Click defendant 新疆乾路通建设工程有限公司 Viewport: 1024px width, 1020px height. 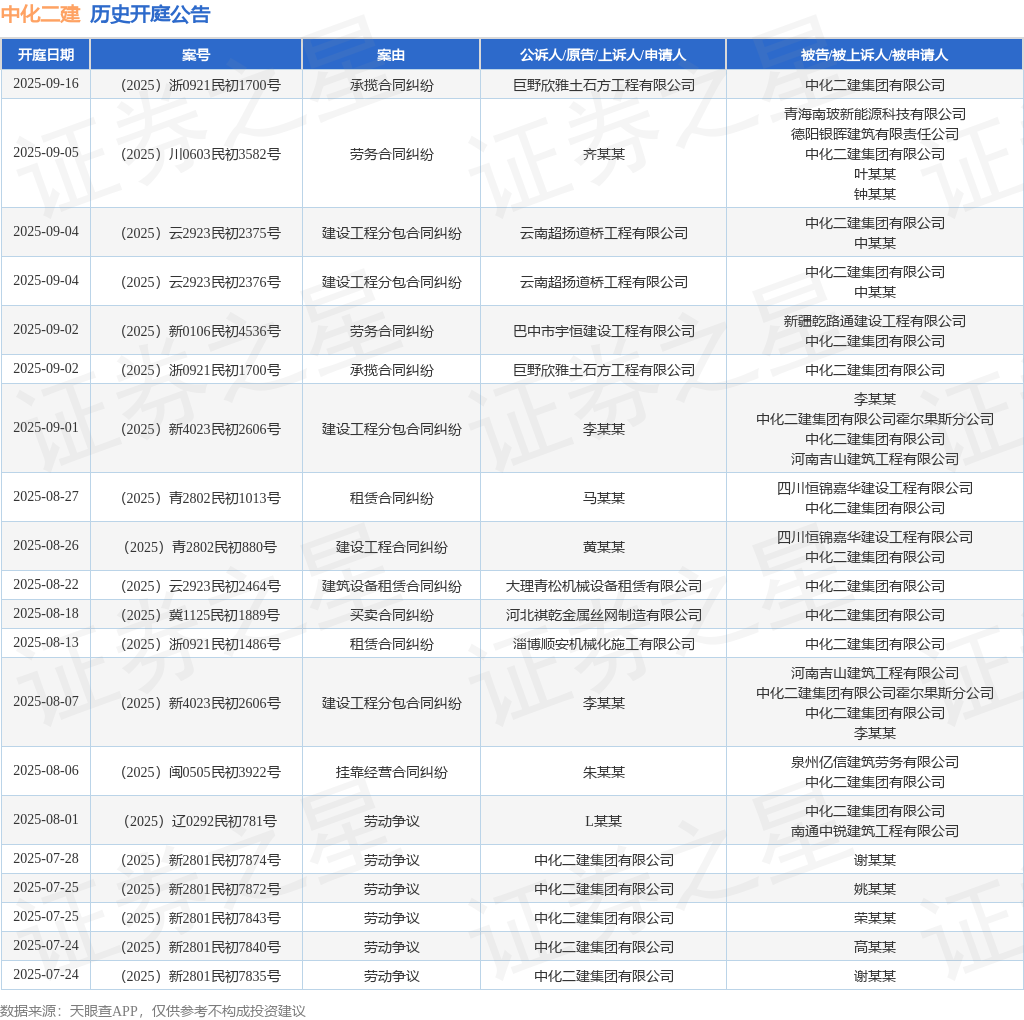coord(874,321)
